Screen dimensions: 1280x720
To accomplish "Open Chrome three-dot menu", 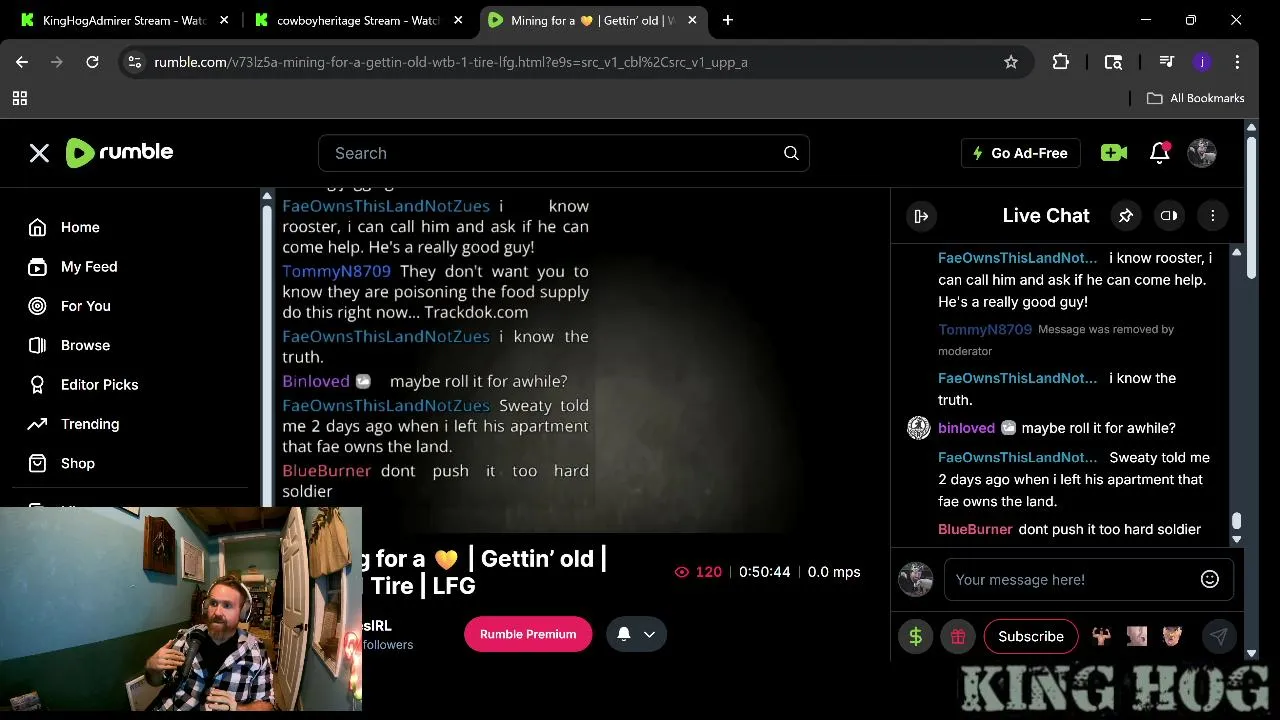I will tap(1238, 62).
